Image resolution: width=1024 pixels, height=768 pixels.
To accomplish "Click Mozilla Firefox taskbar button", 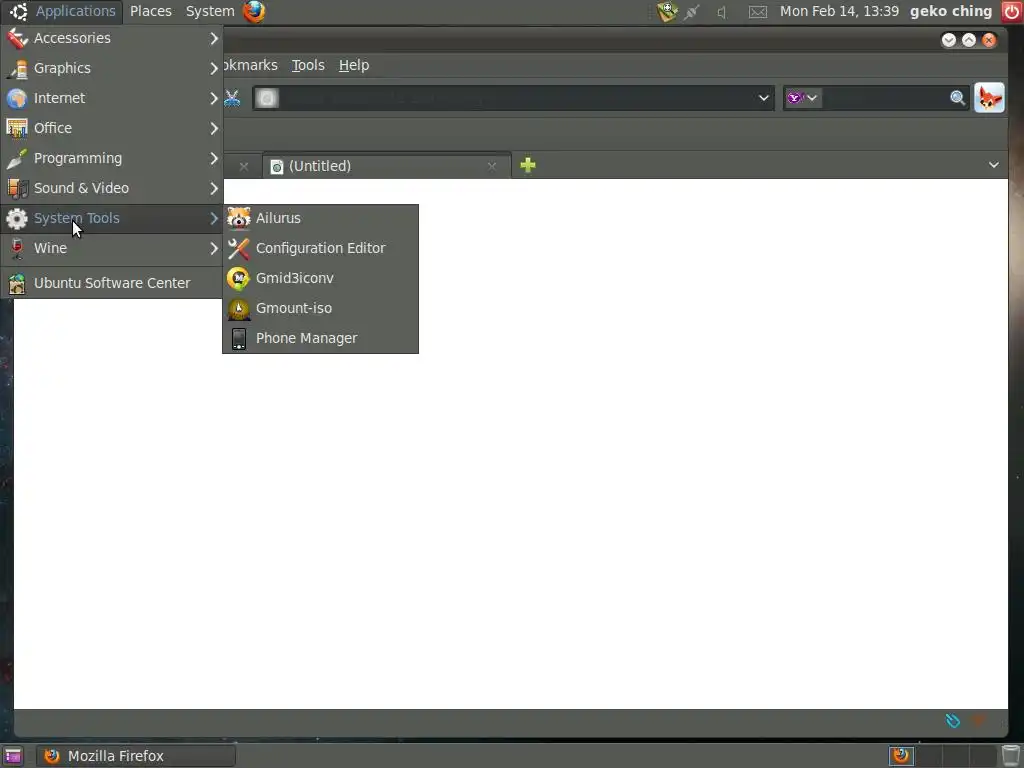I will [x=135, y=756].
